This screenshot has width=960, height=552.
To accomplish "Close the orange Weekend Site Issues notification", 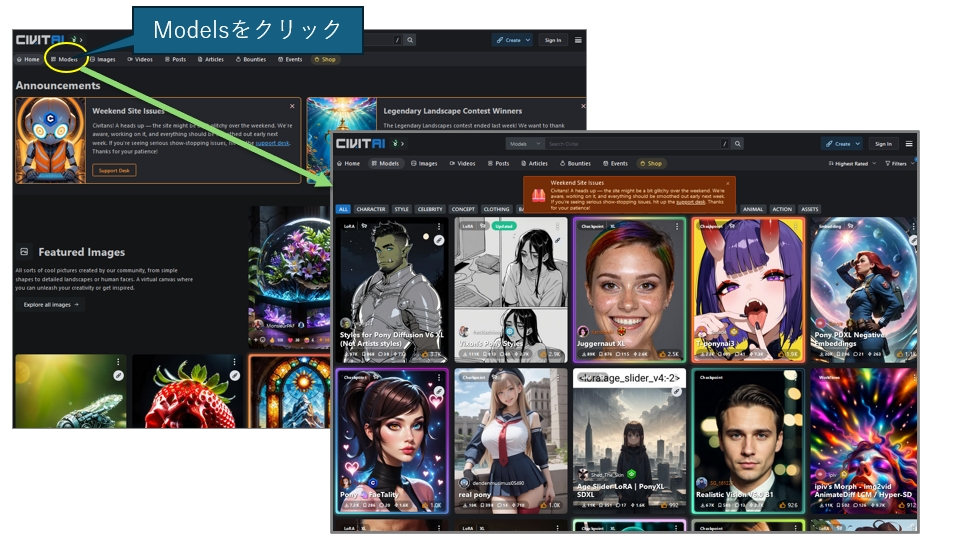I will 727,183.
